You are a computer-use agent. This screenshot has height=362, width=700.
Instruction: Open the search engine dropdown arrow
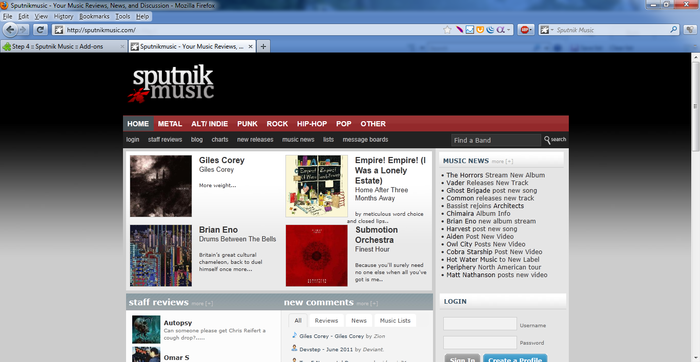tap(552, 30)
